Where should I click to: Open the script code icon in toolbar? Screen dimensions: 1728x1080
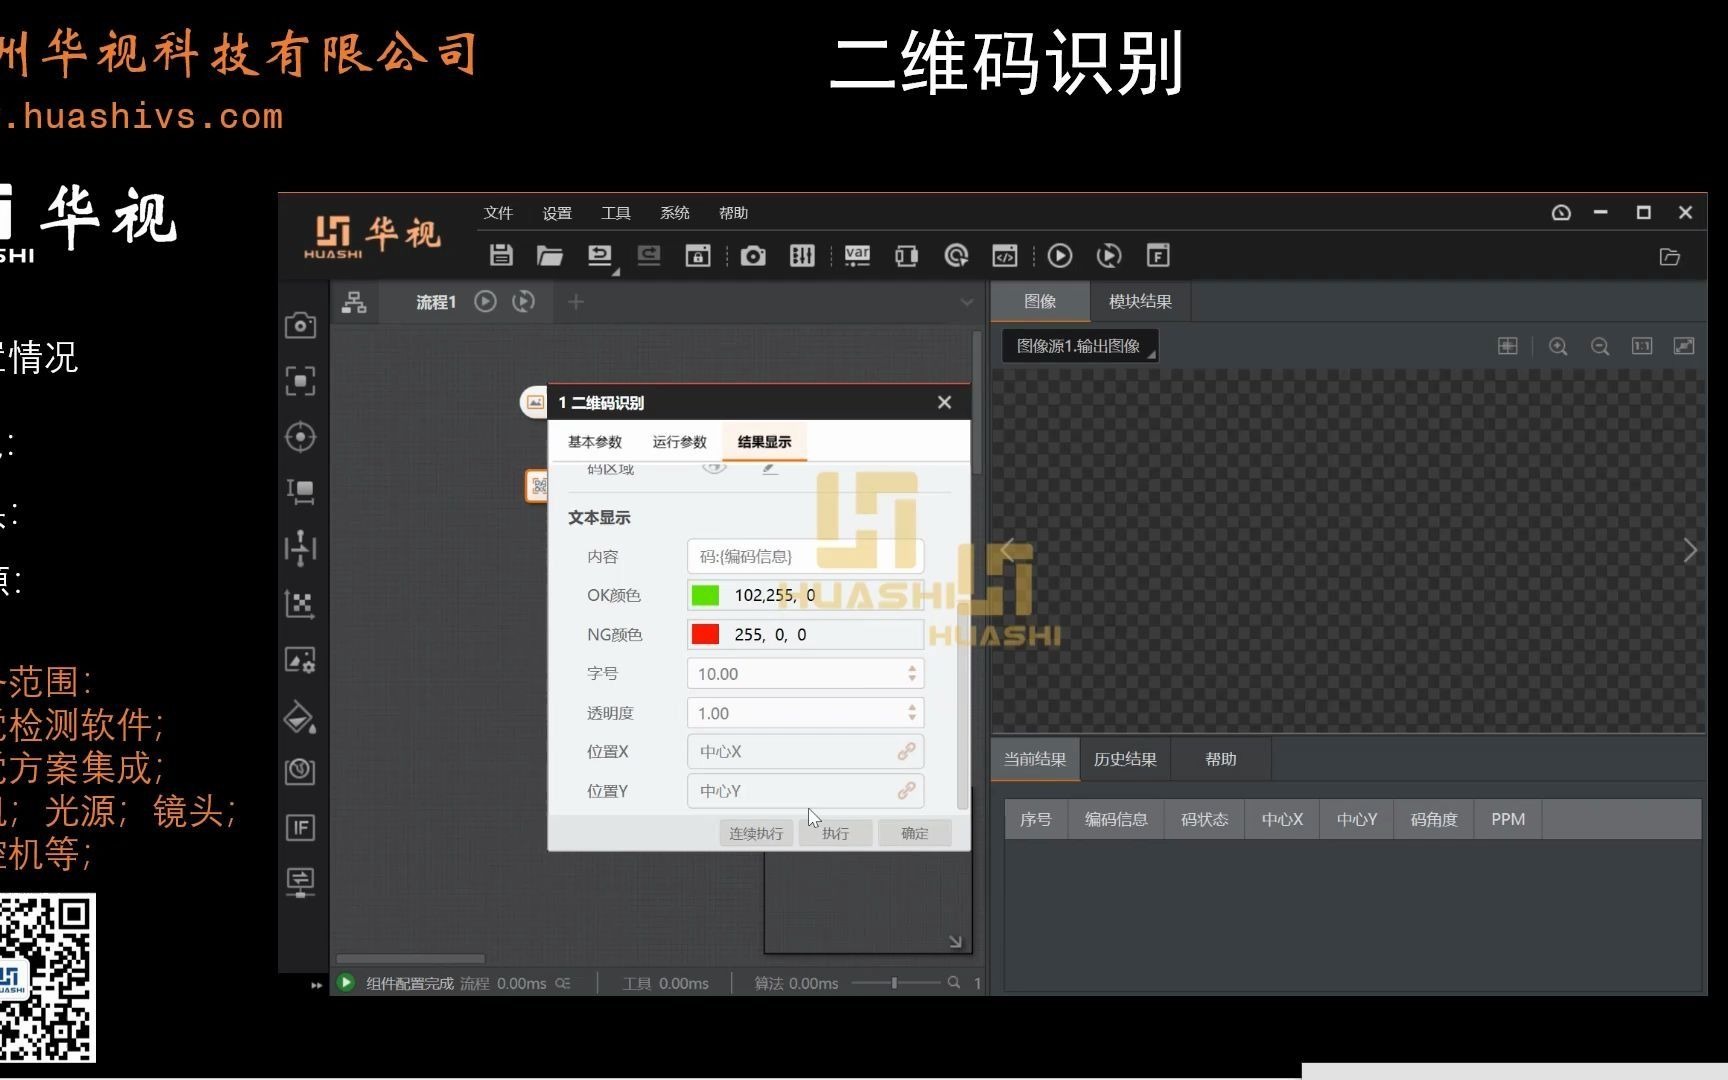(1005, 256)
